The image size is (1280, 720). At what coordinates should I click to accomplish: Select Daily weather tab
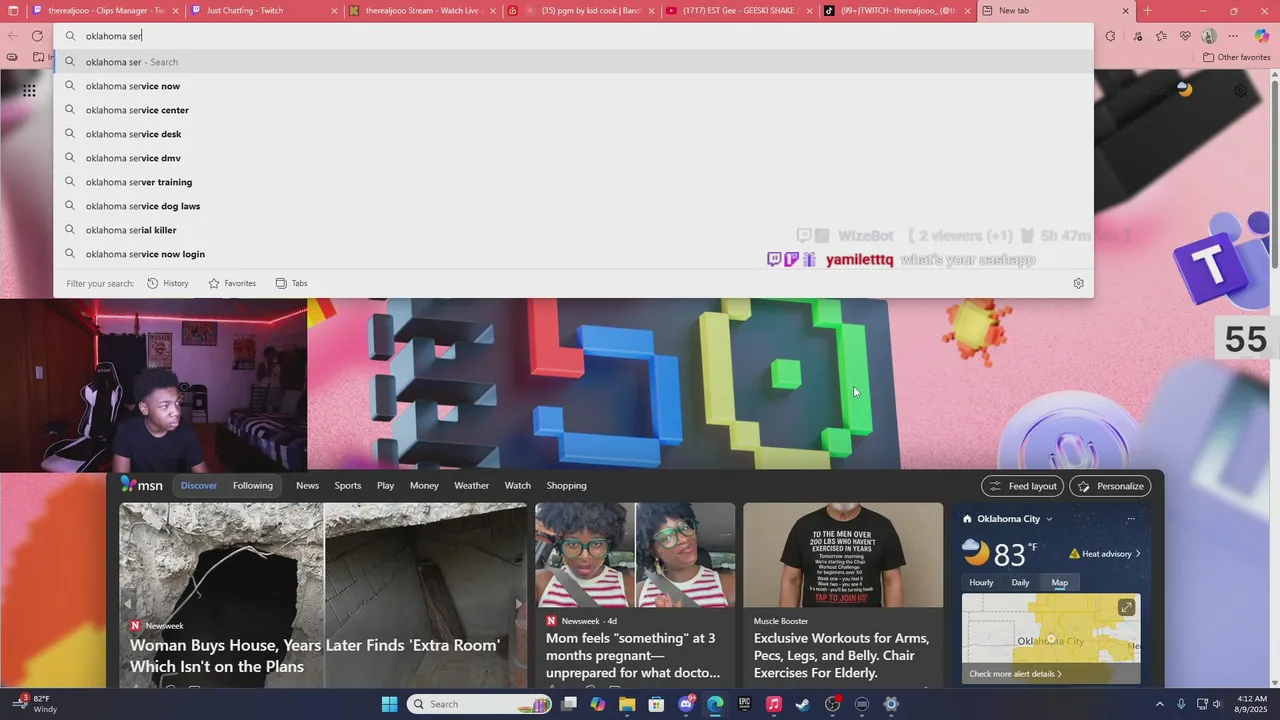1020,583
